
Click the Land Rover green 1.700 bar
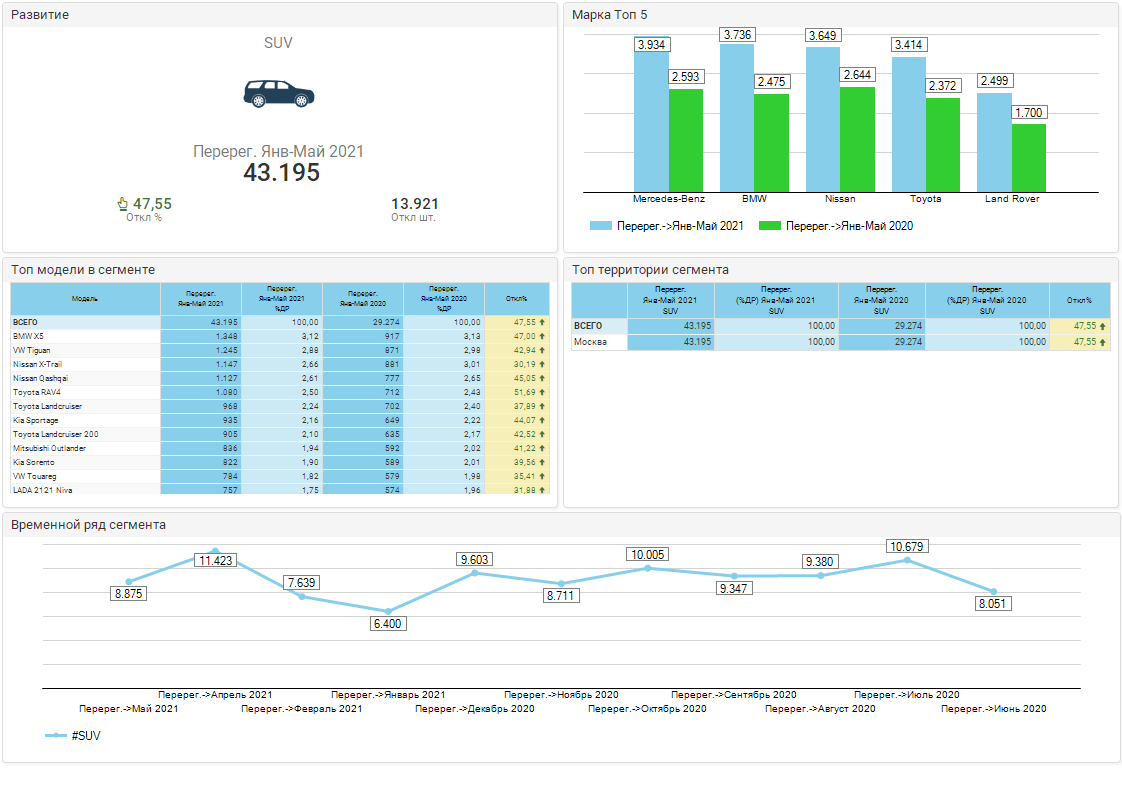pos(1028,157)
